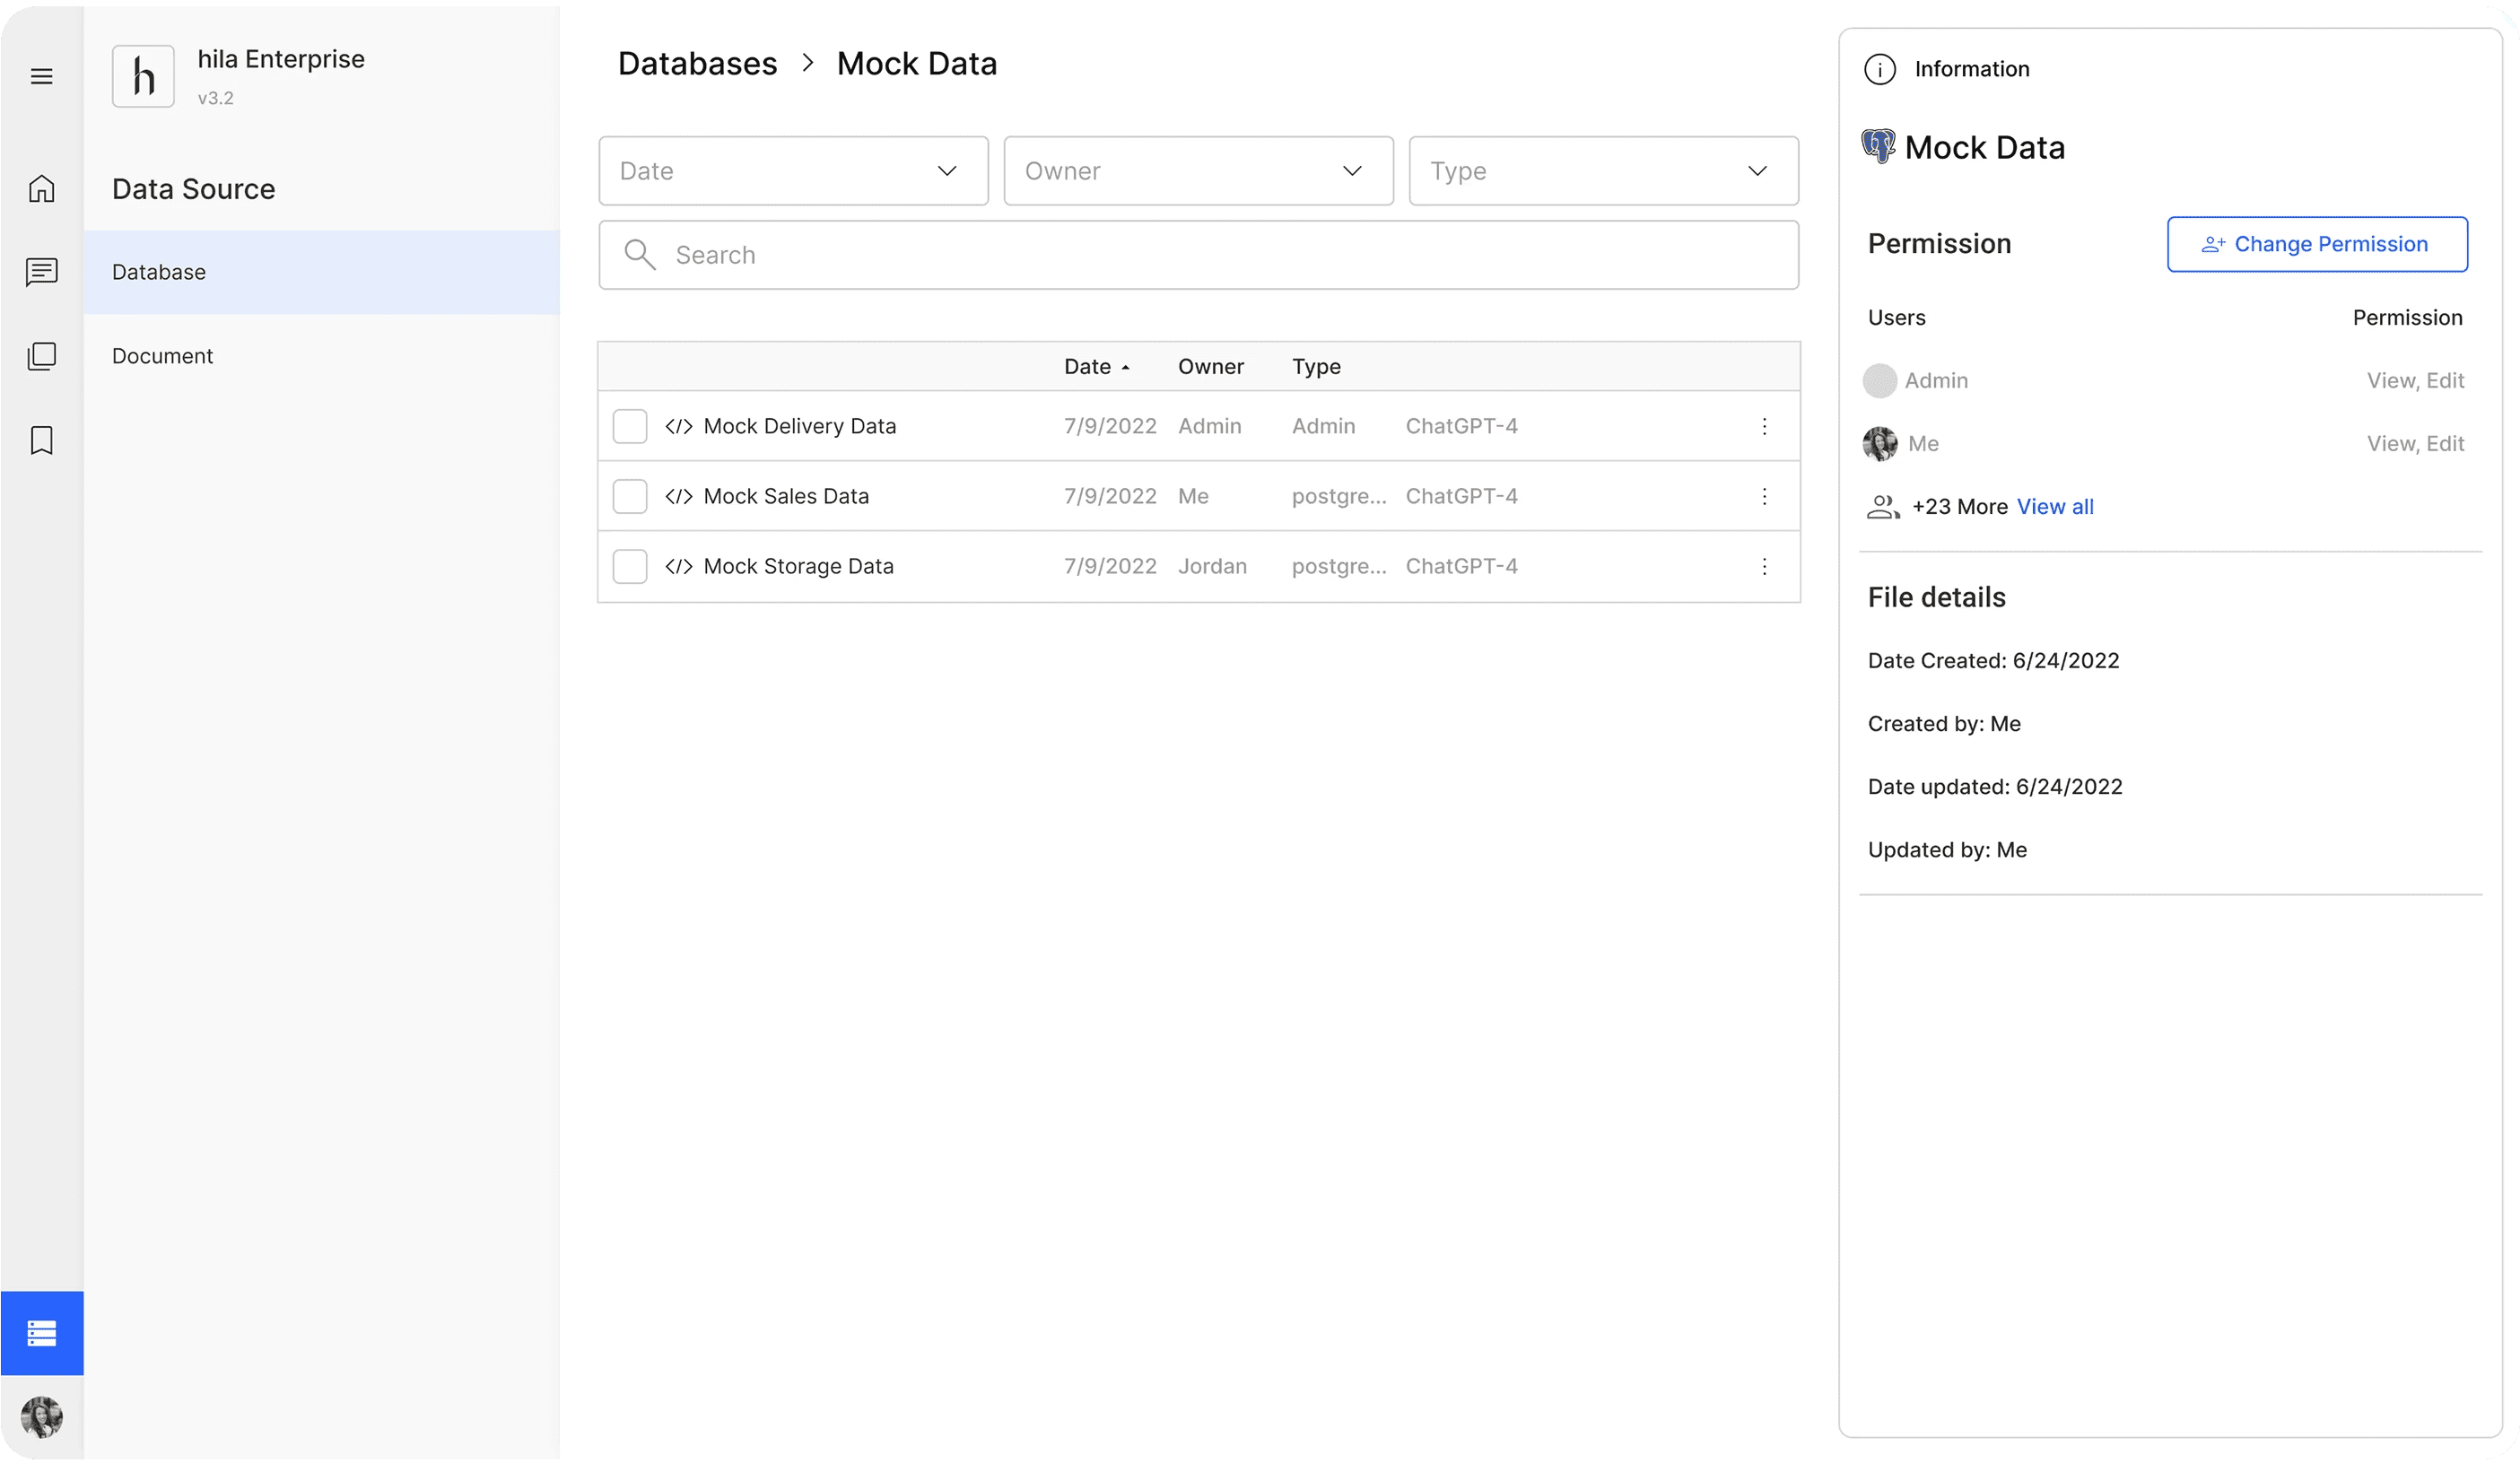This screenshot has height=1463, width=2520.
Task: Select the Mock Sales Data checkbox
Action: pos(629,497)
